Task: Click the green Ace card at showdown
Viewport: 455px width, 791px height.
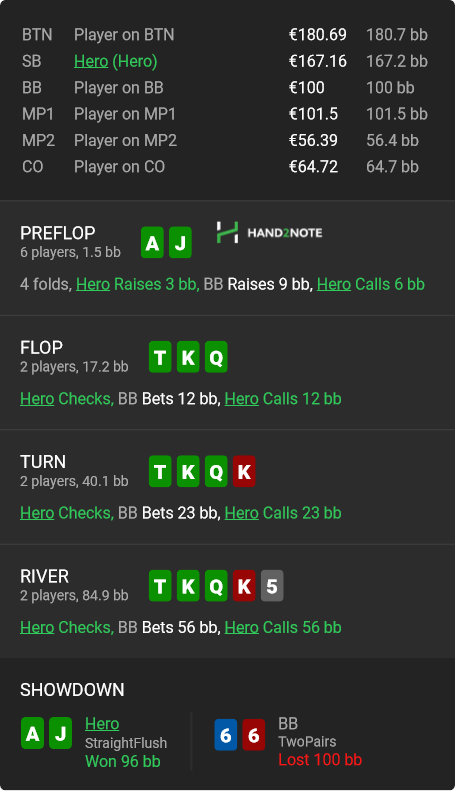Action: point(32,733)
